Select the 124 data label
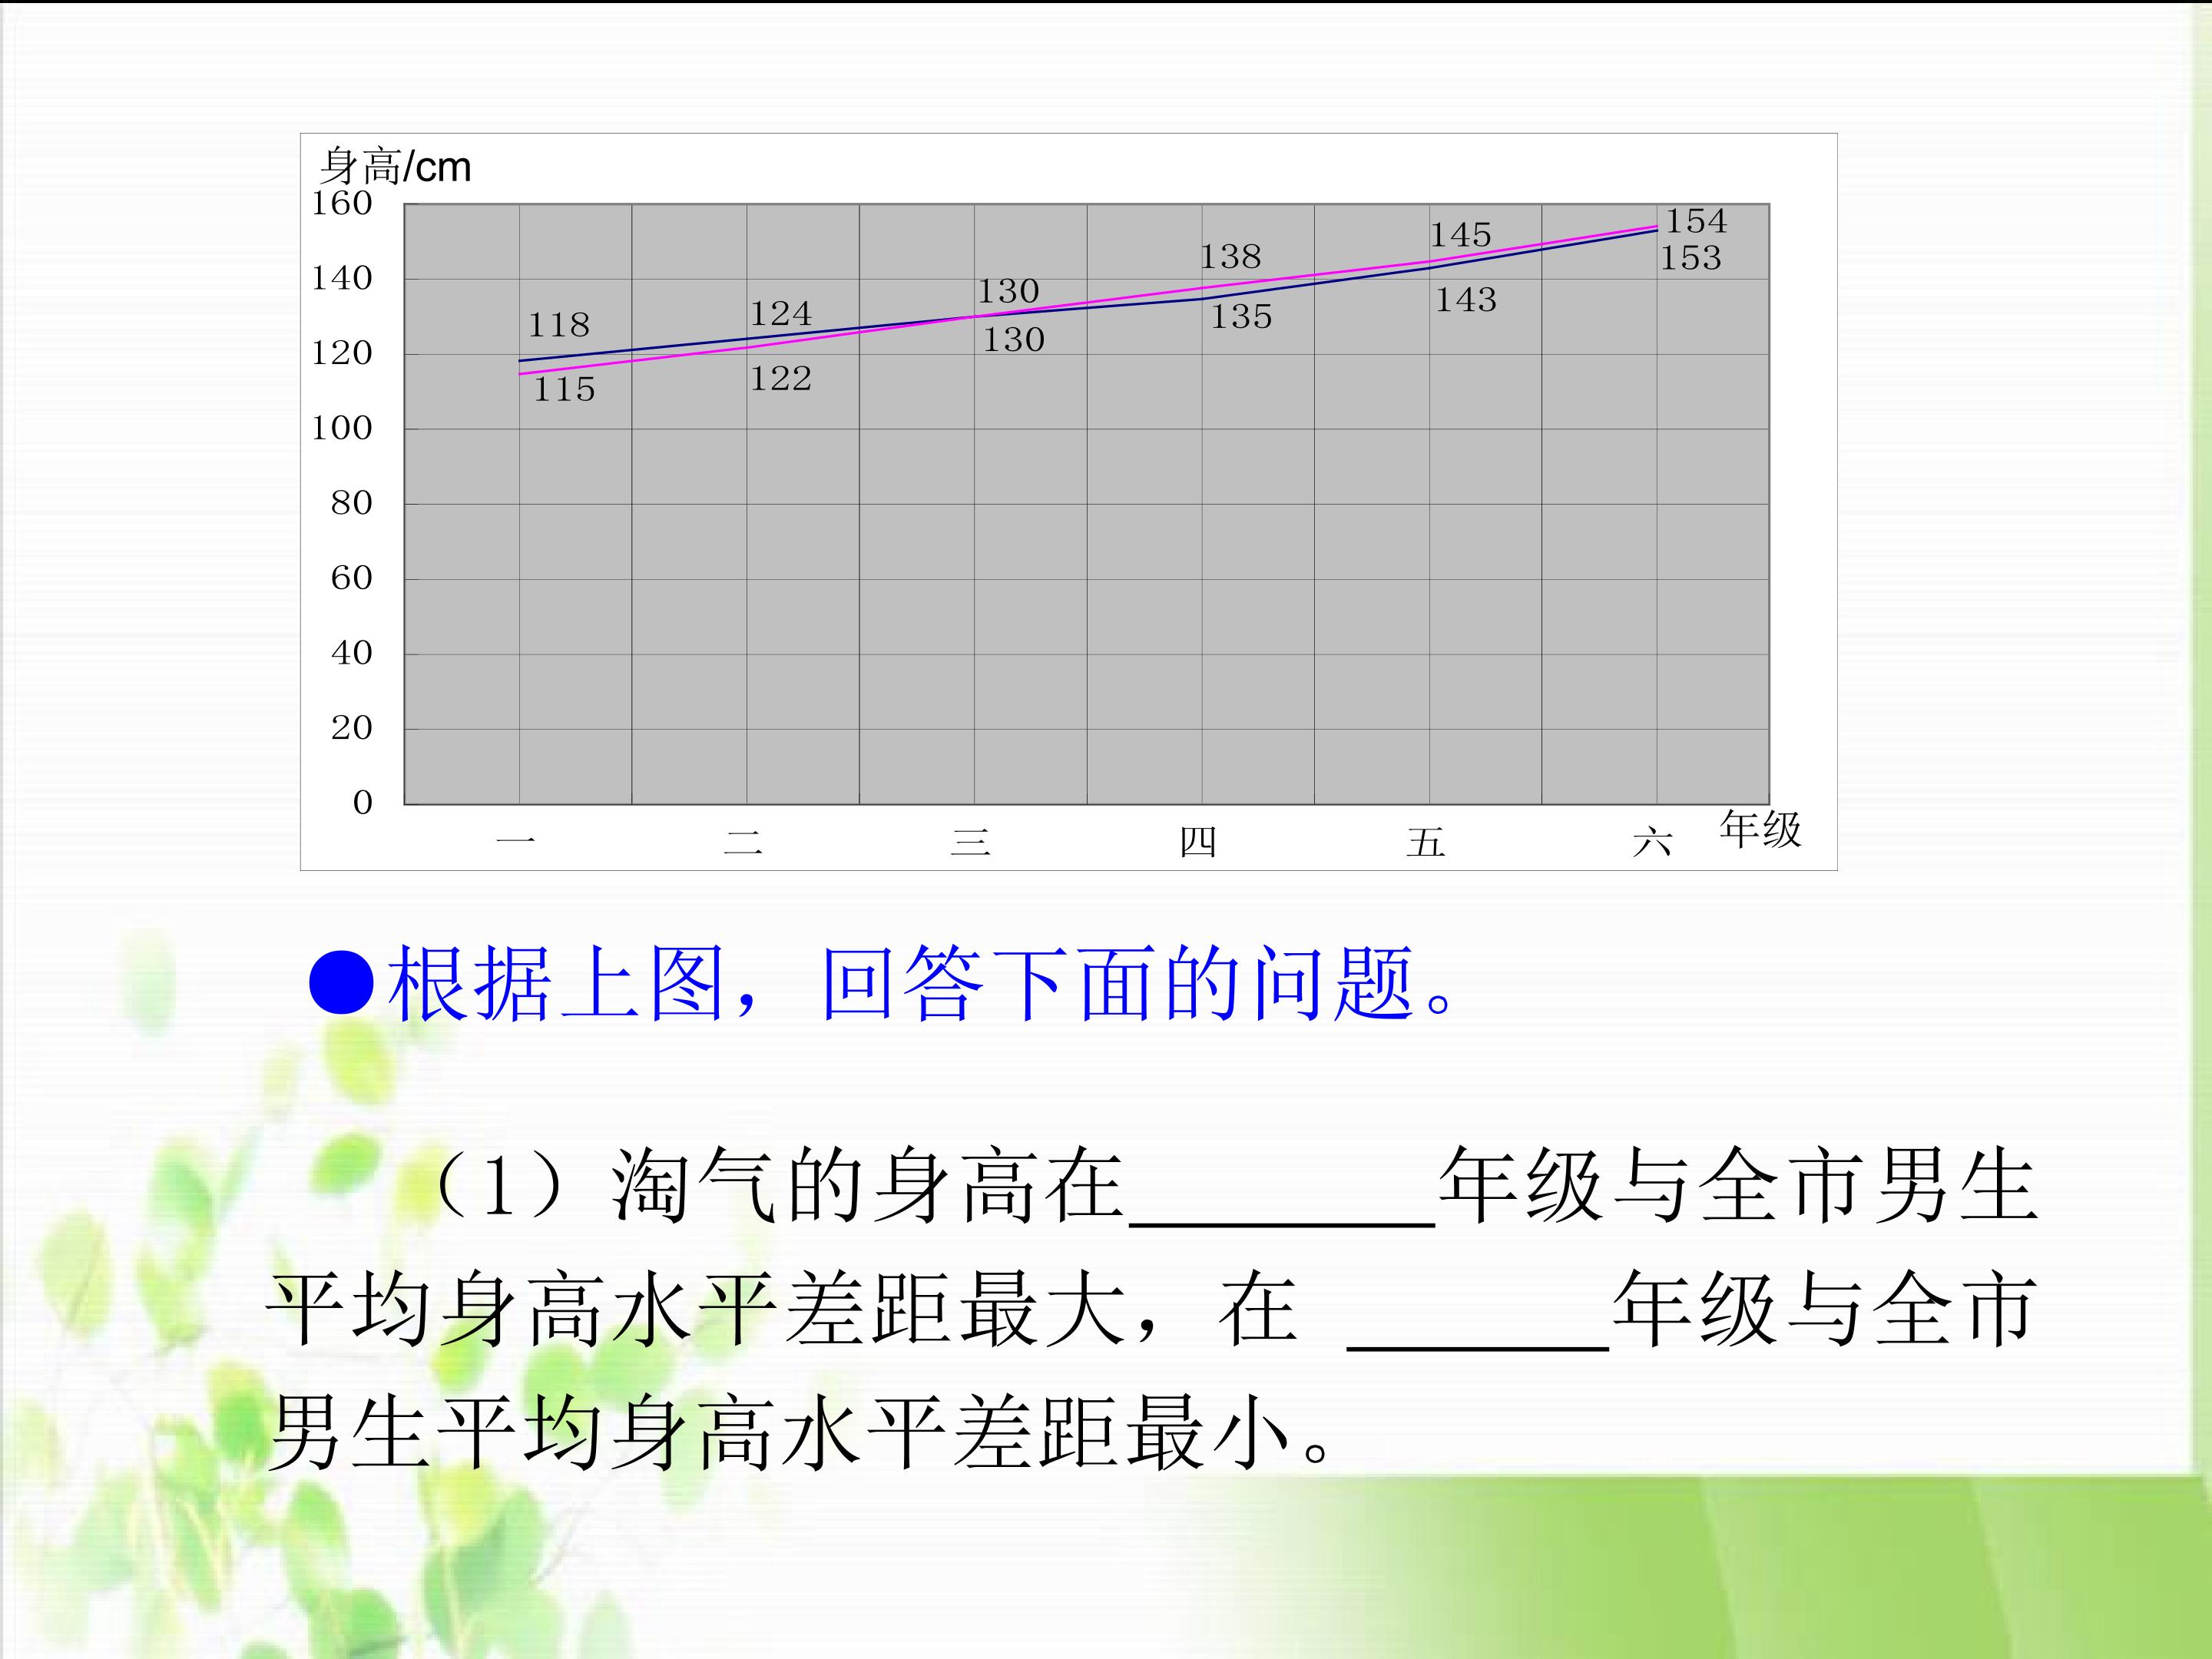Viewport: 2212px width, 1659px height. (x=781, y=314)
